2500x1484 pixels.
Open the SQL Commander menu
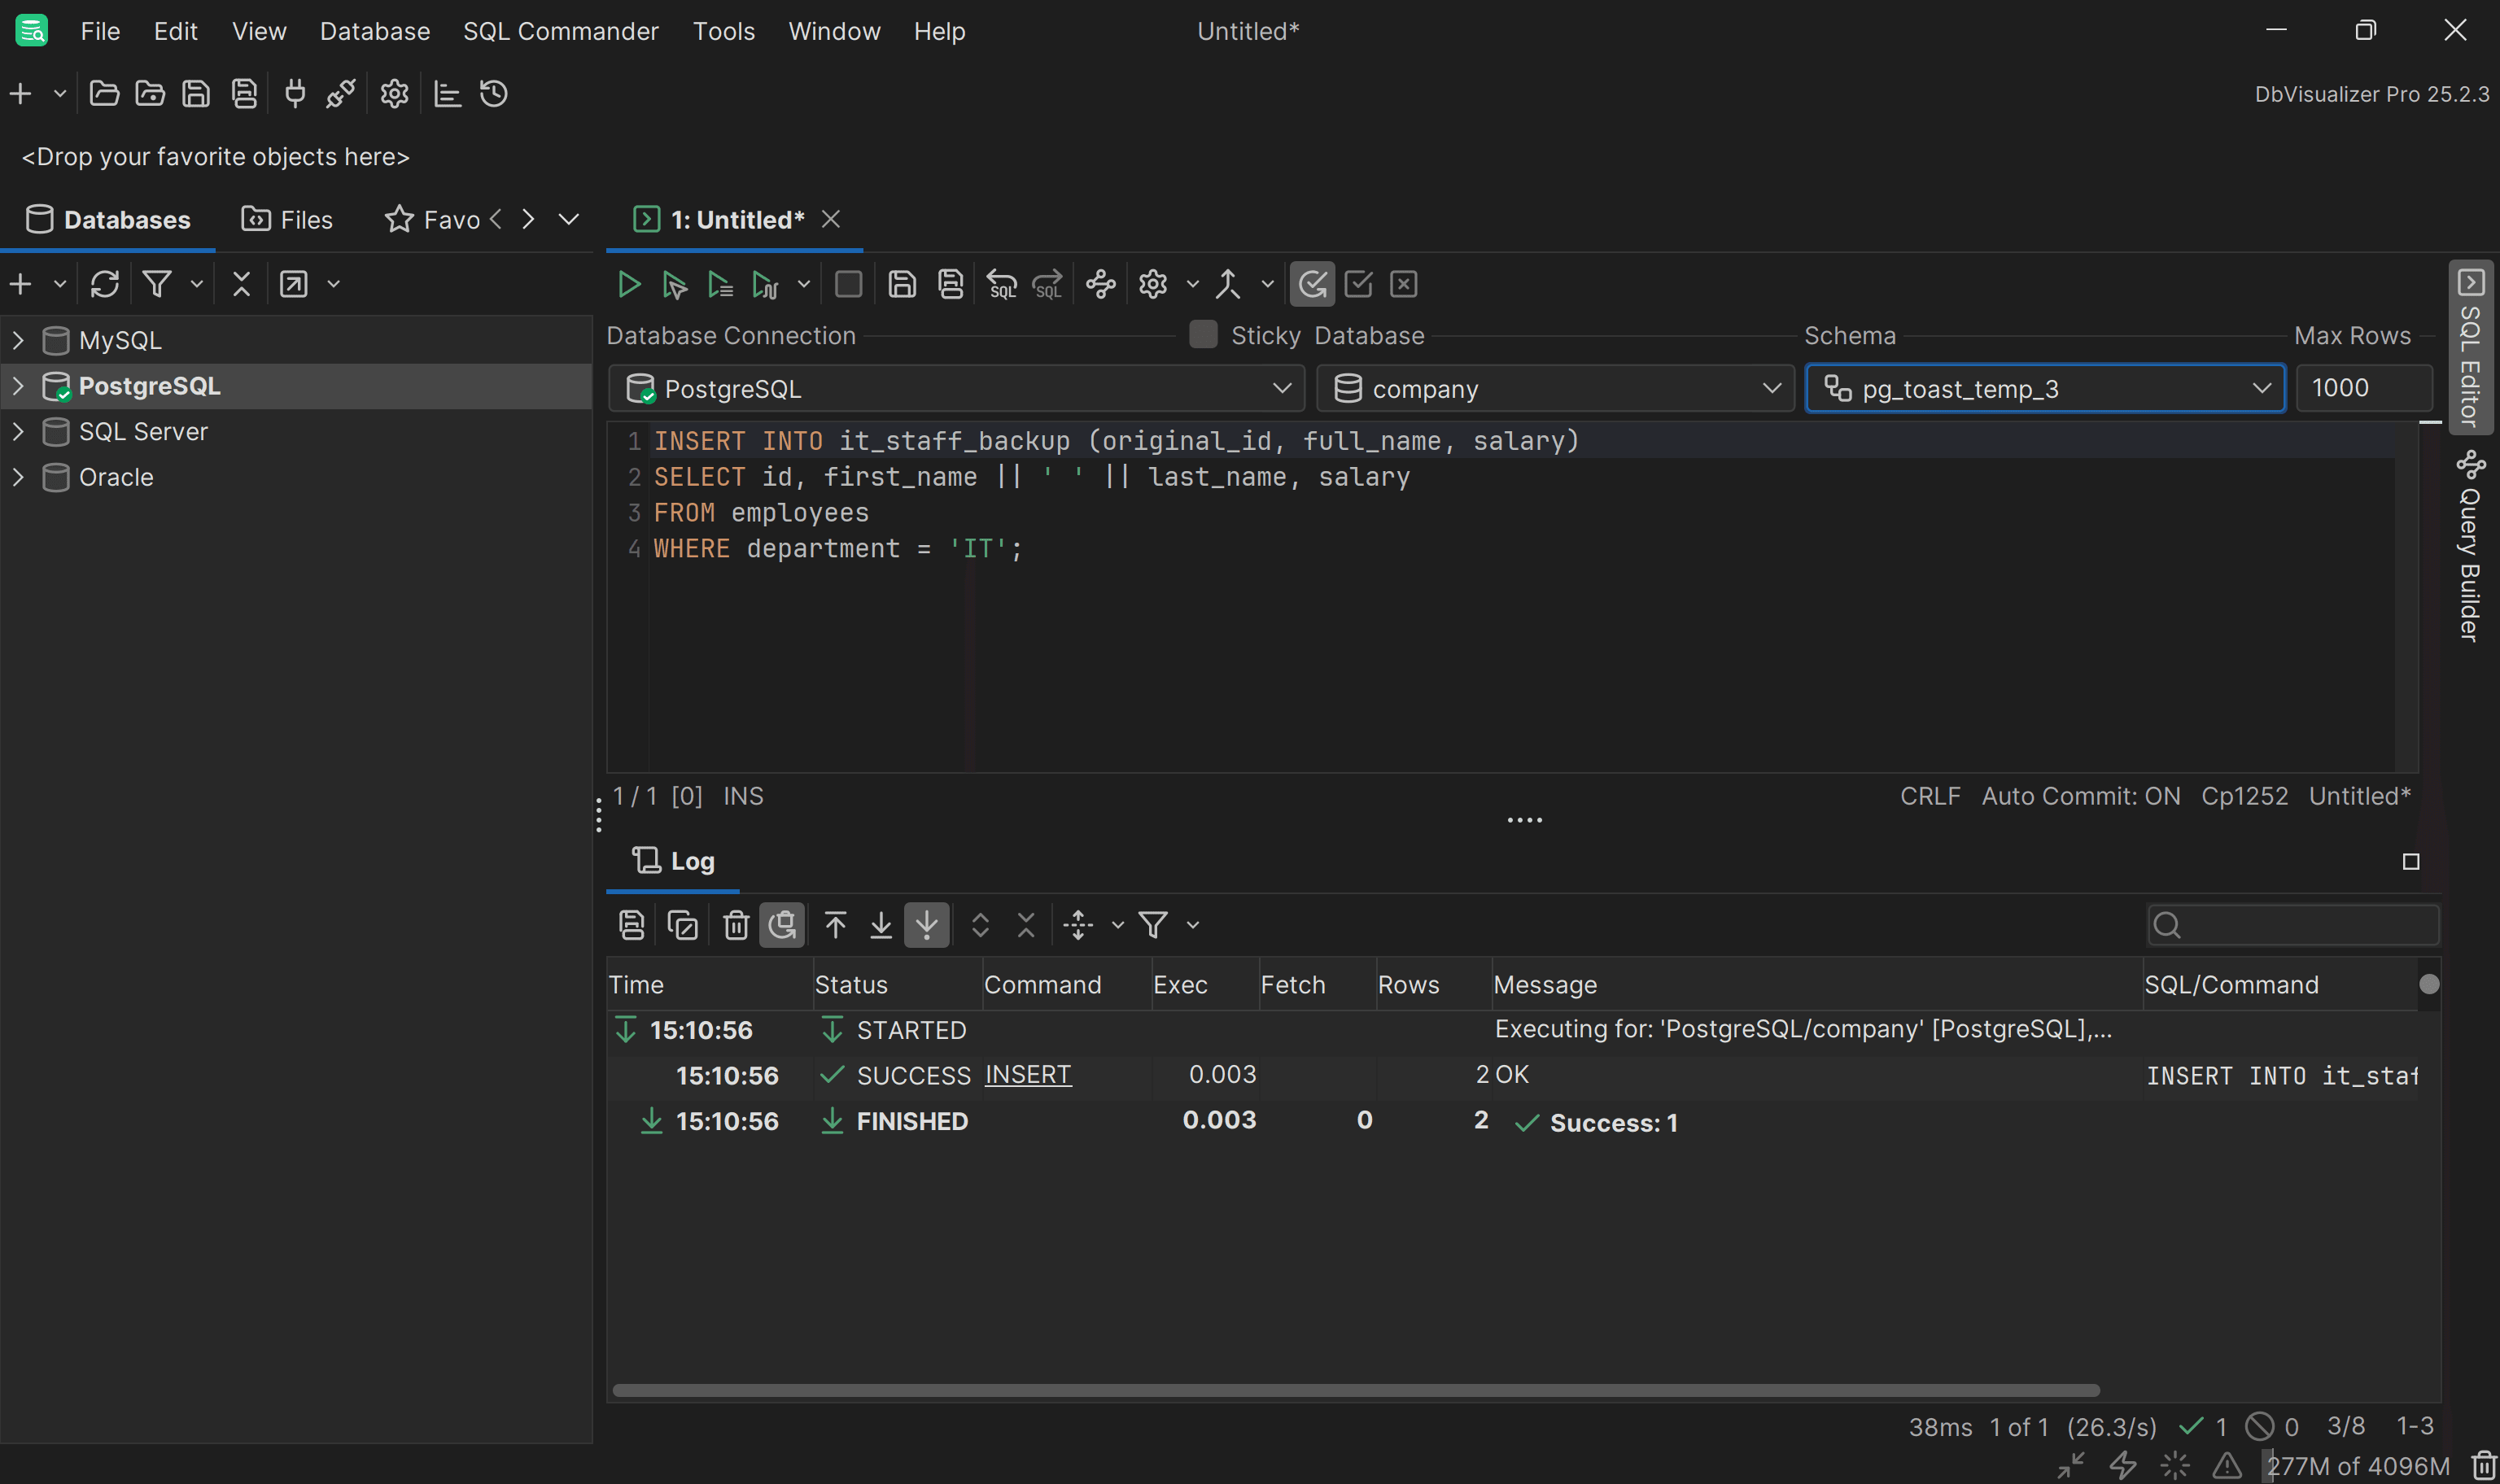561,31
